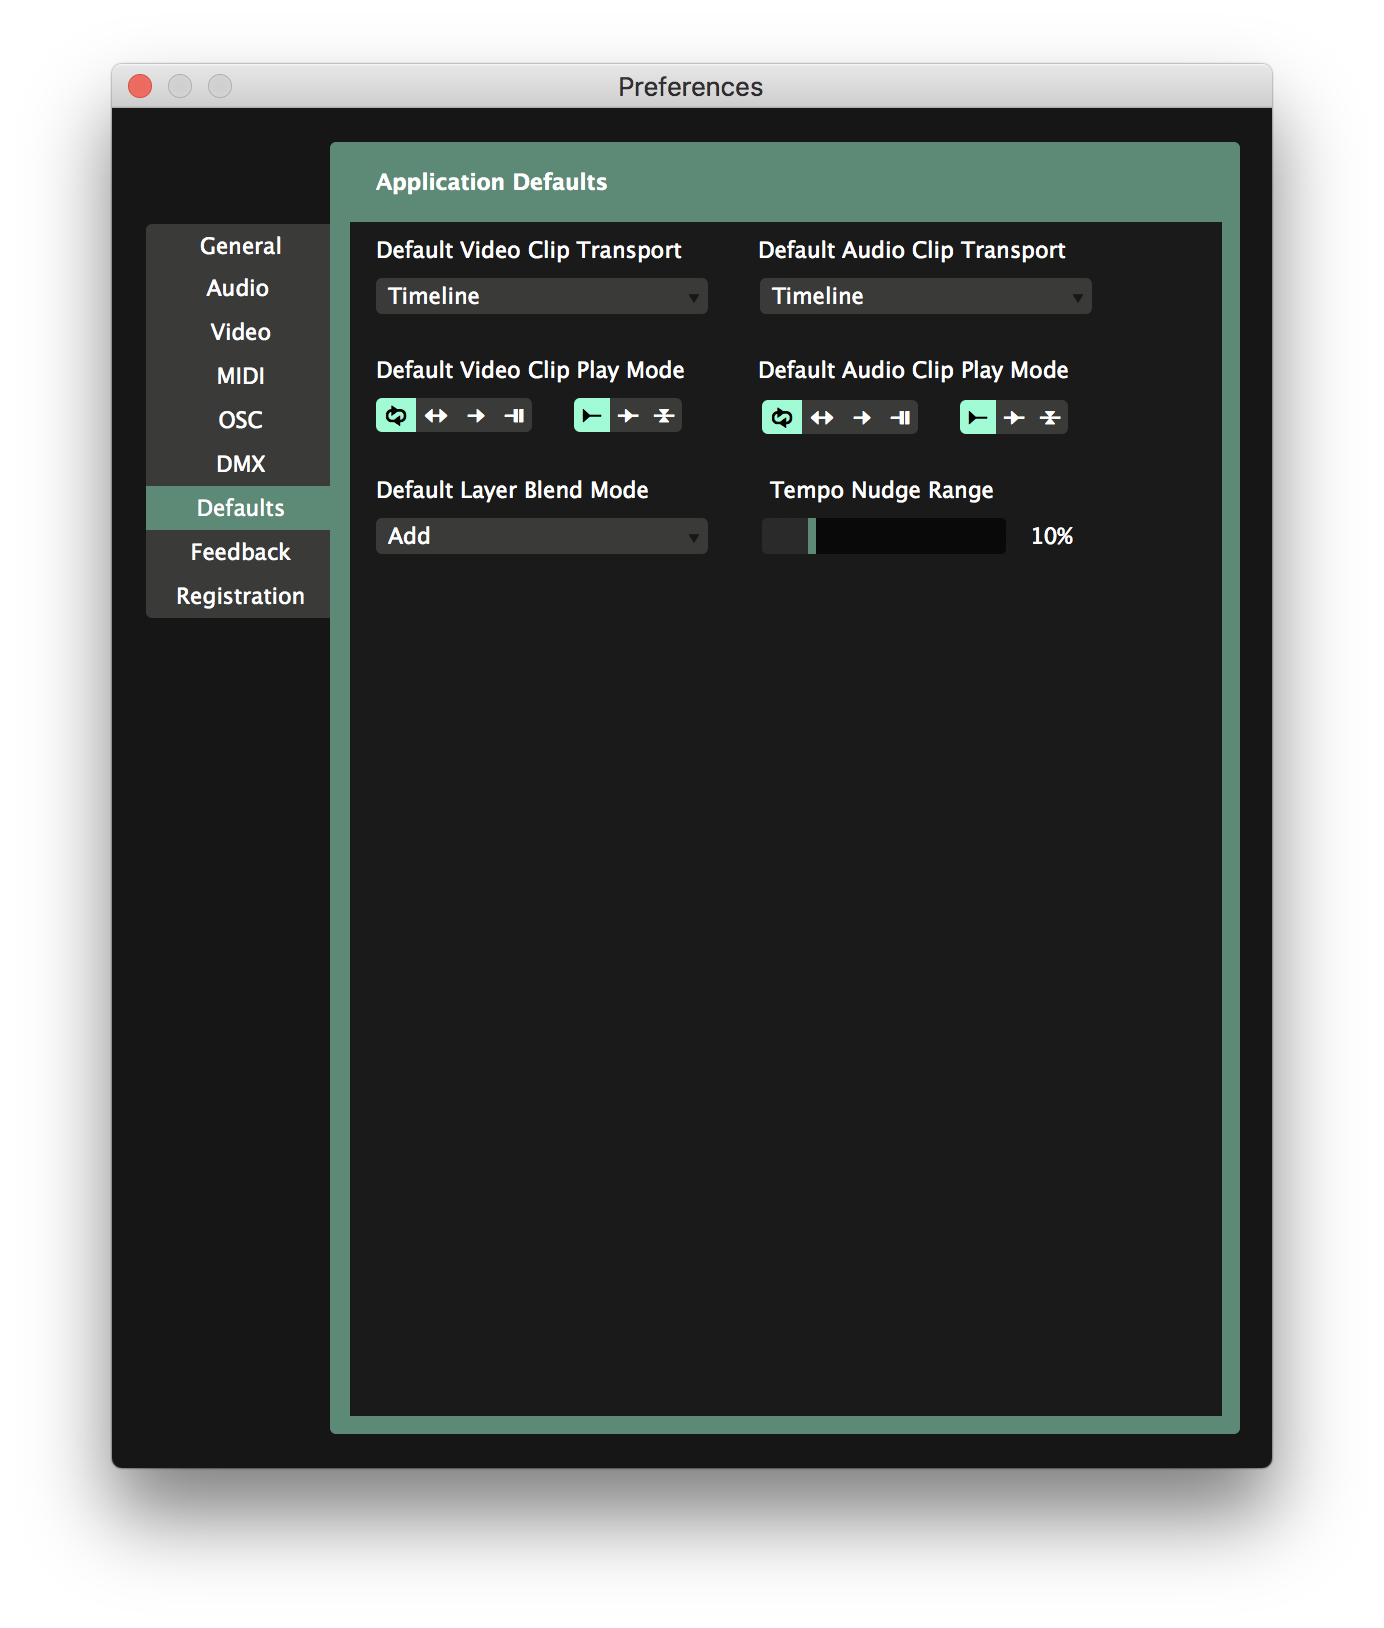Open Default Audio Clip Transport dropdown
The image size is (1384, 1628).
pos(925,296)
